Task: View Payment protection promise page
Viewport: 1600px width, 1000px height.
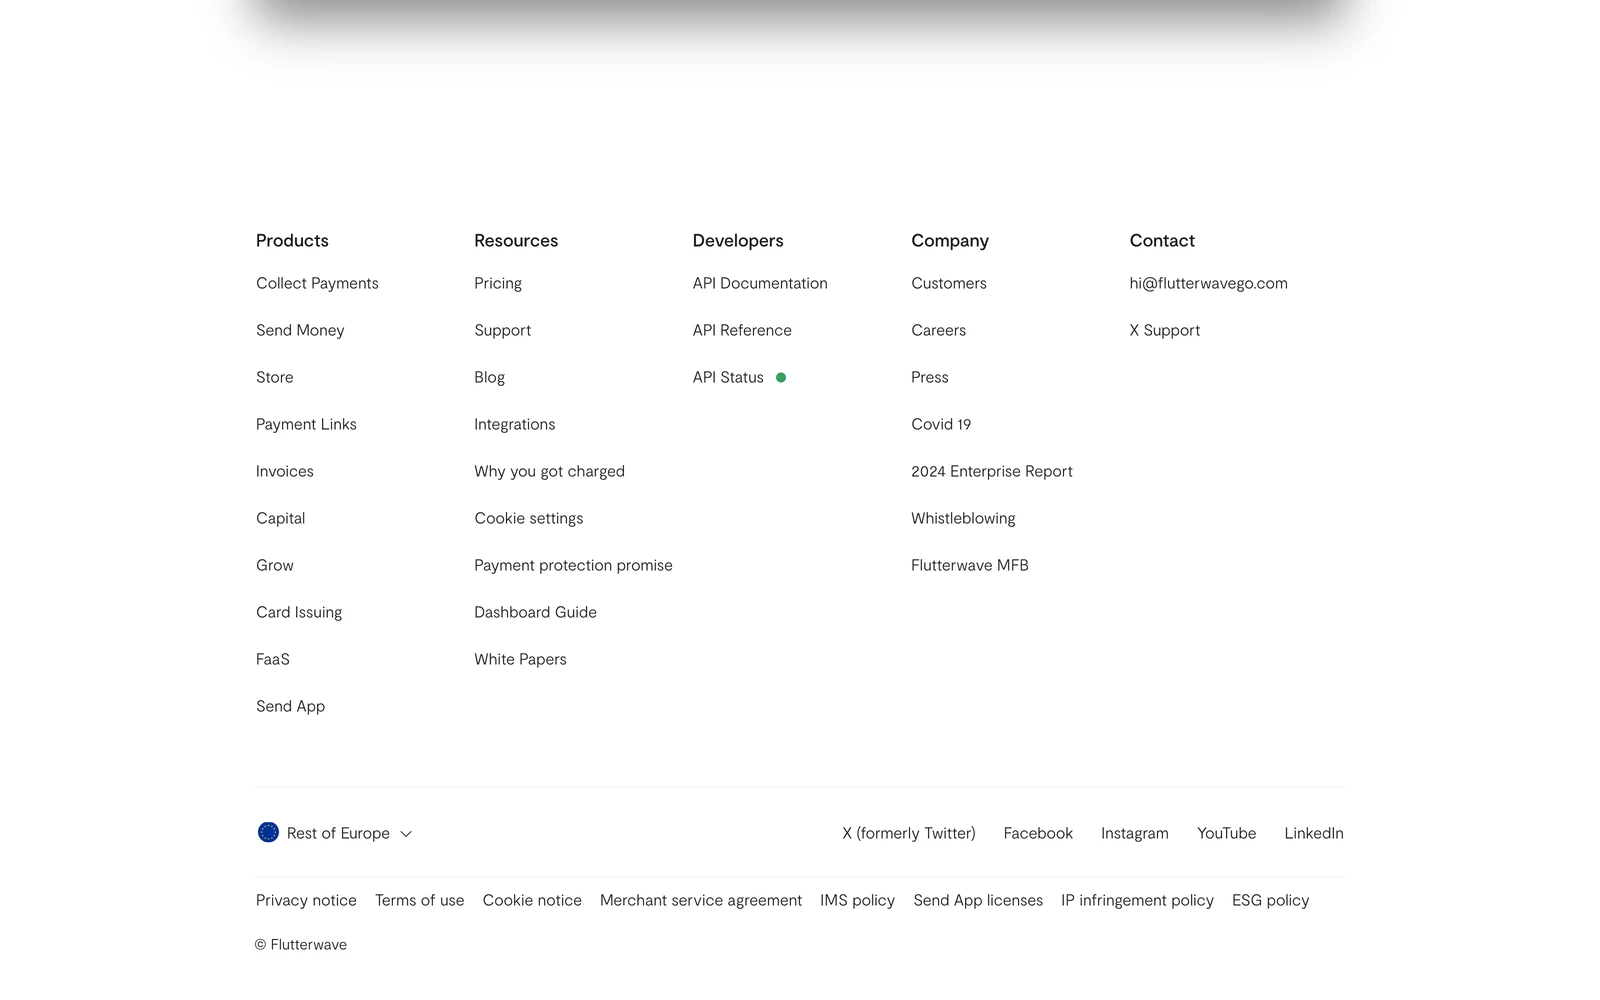Action: (x=574, y=565)
